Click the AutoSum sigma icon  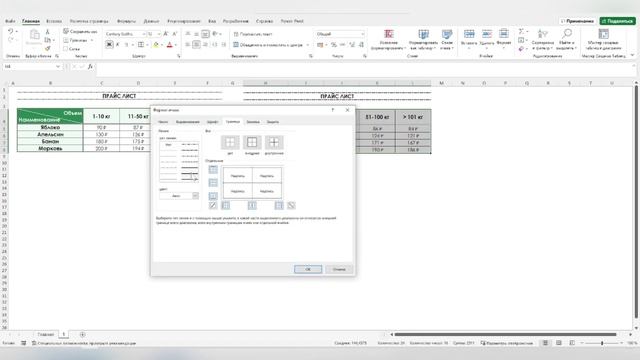pyautogui.click(x=521, y=31)
